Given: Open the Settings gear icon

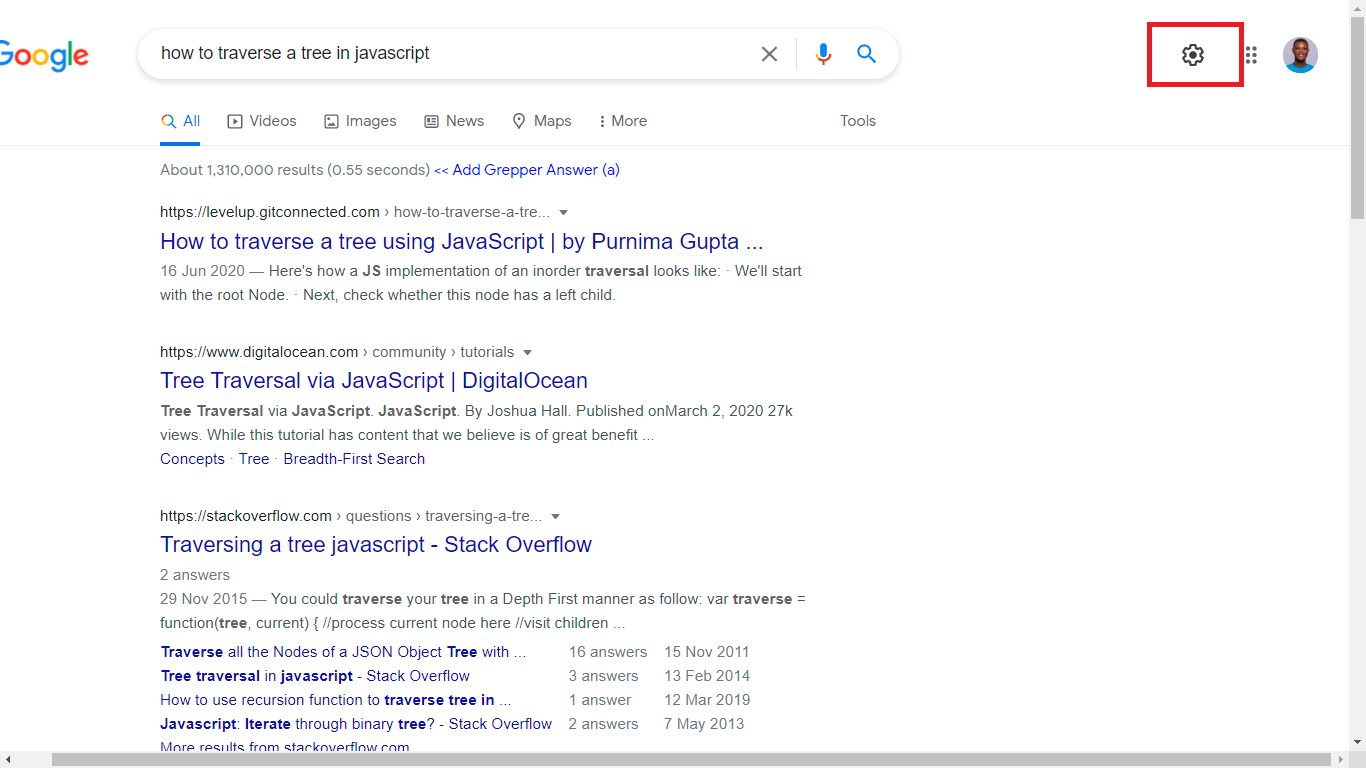Looking at the screenshot, I should [x=1193, y=55].
